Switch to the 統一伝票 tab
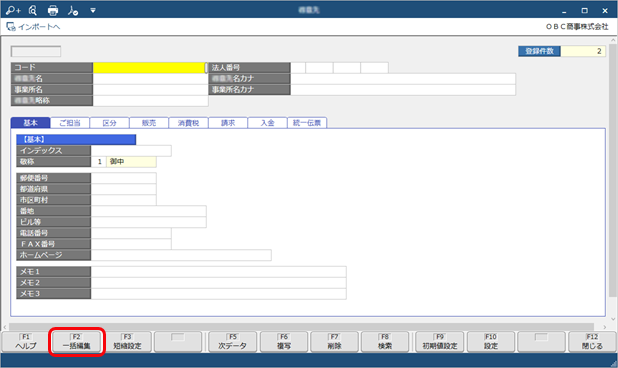The width and height of the screenshot is (618, 368). coord(307,123)
